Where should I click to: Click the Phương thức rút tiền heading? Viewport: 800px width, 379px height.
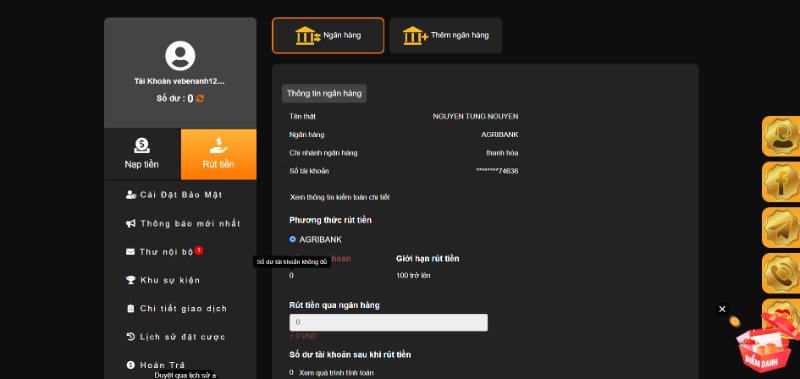click(331, 220)
